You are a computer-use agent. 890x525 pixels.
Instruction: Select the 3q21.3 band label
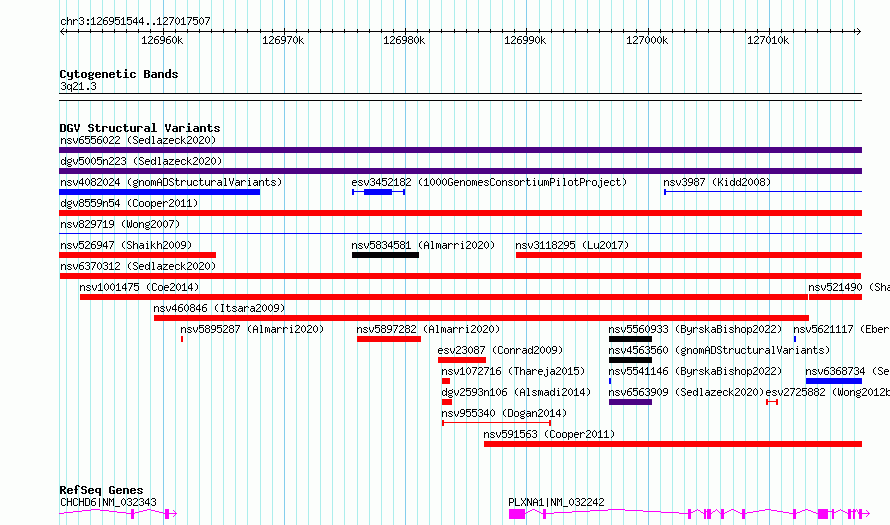[78, 86]
